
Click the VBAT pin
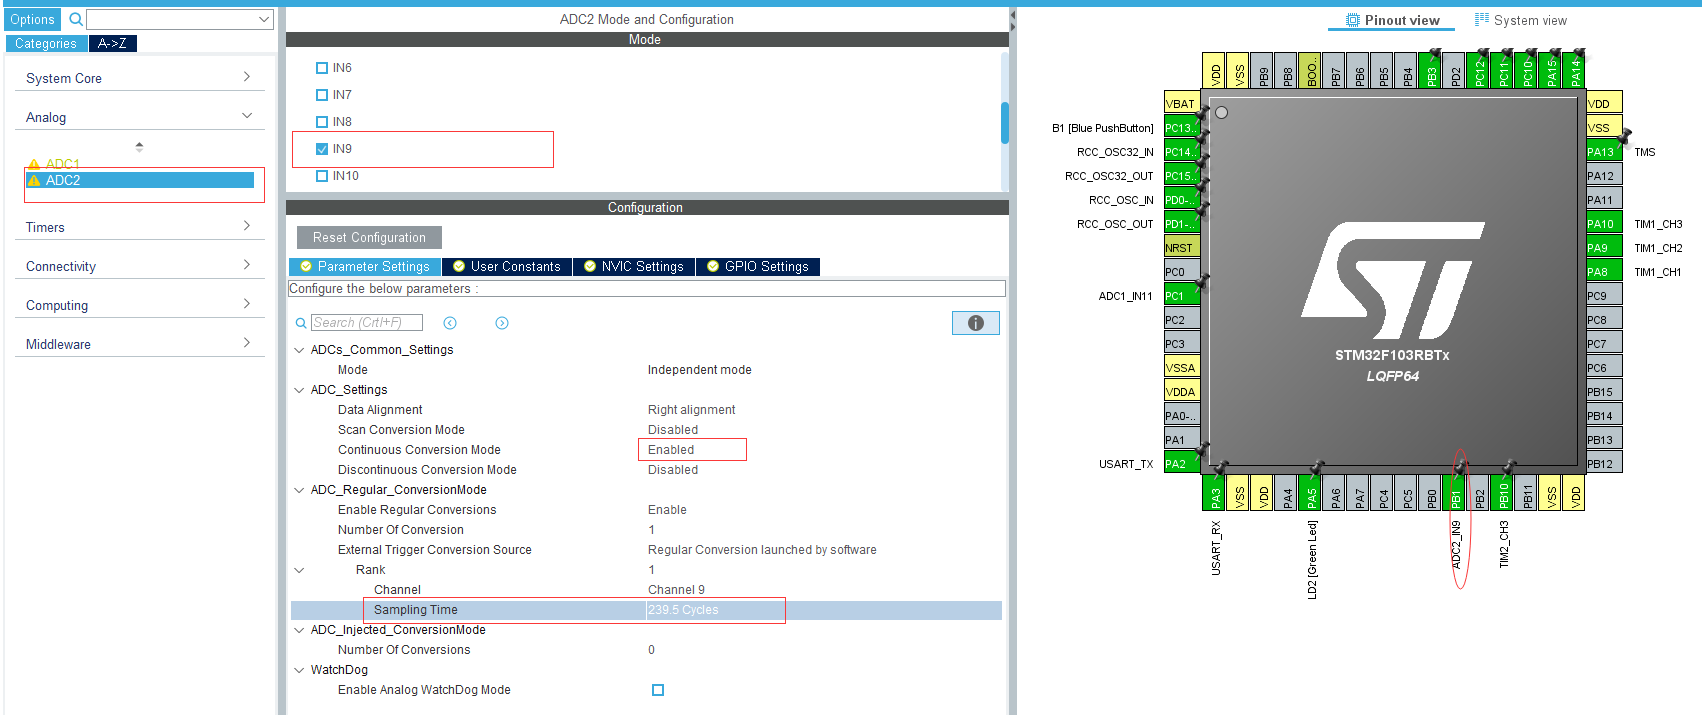point(1181,104)
